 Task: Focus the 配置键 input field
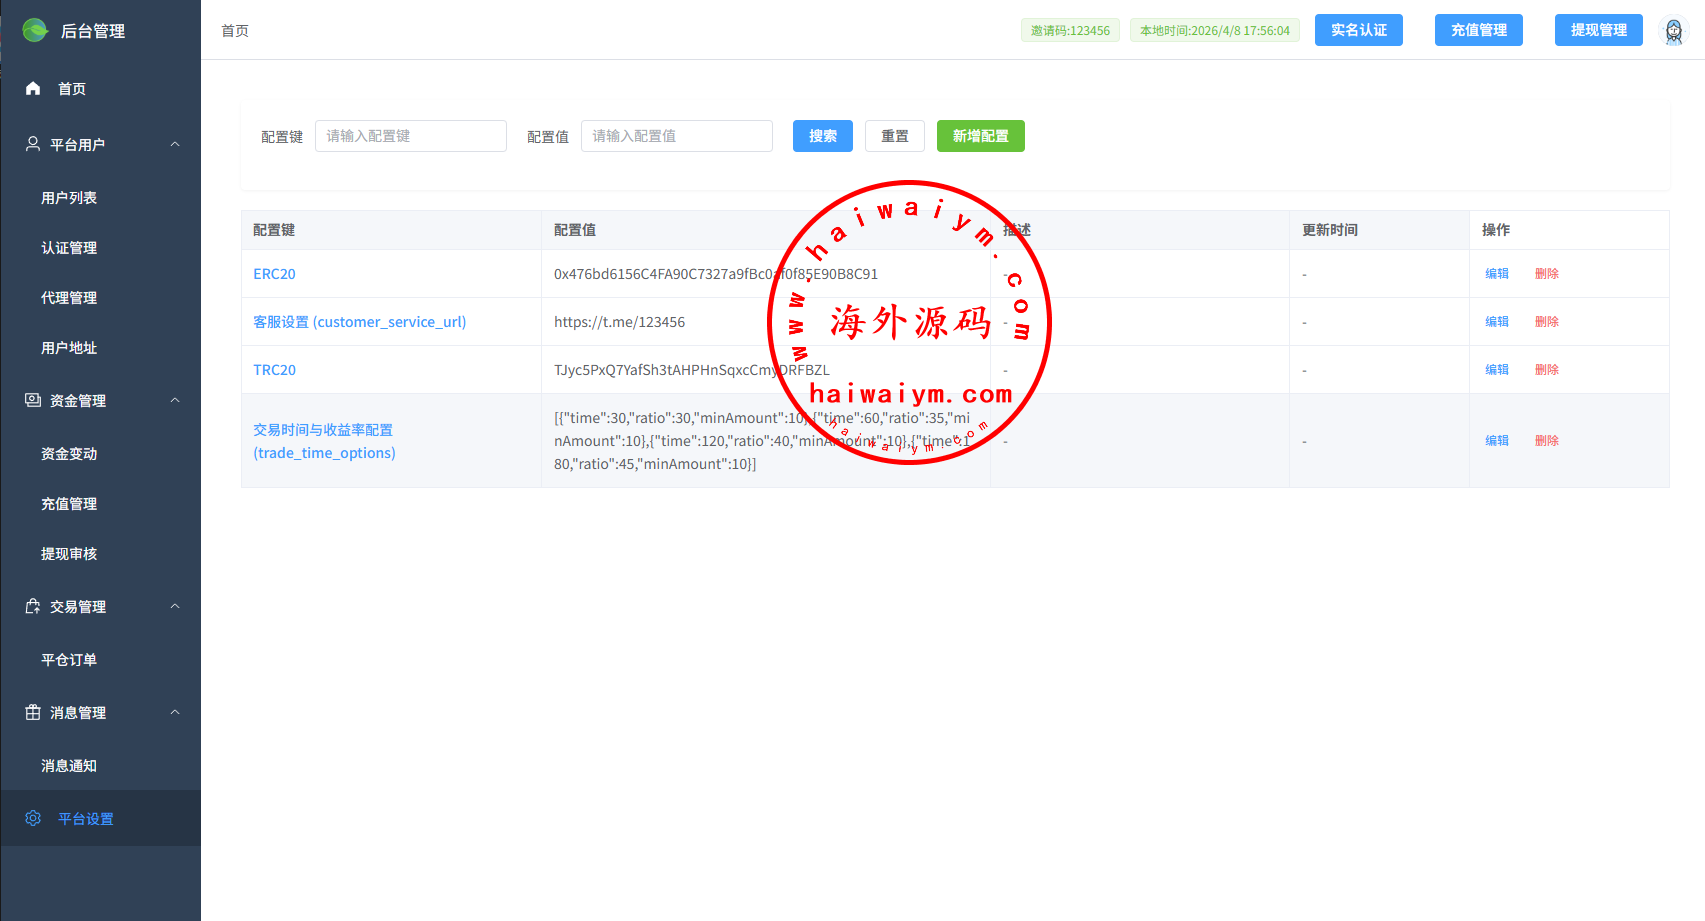(410, 136)
